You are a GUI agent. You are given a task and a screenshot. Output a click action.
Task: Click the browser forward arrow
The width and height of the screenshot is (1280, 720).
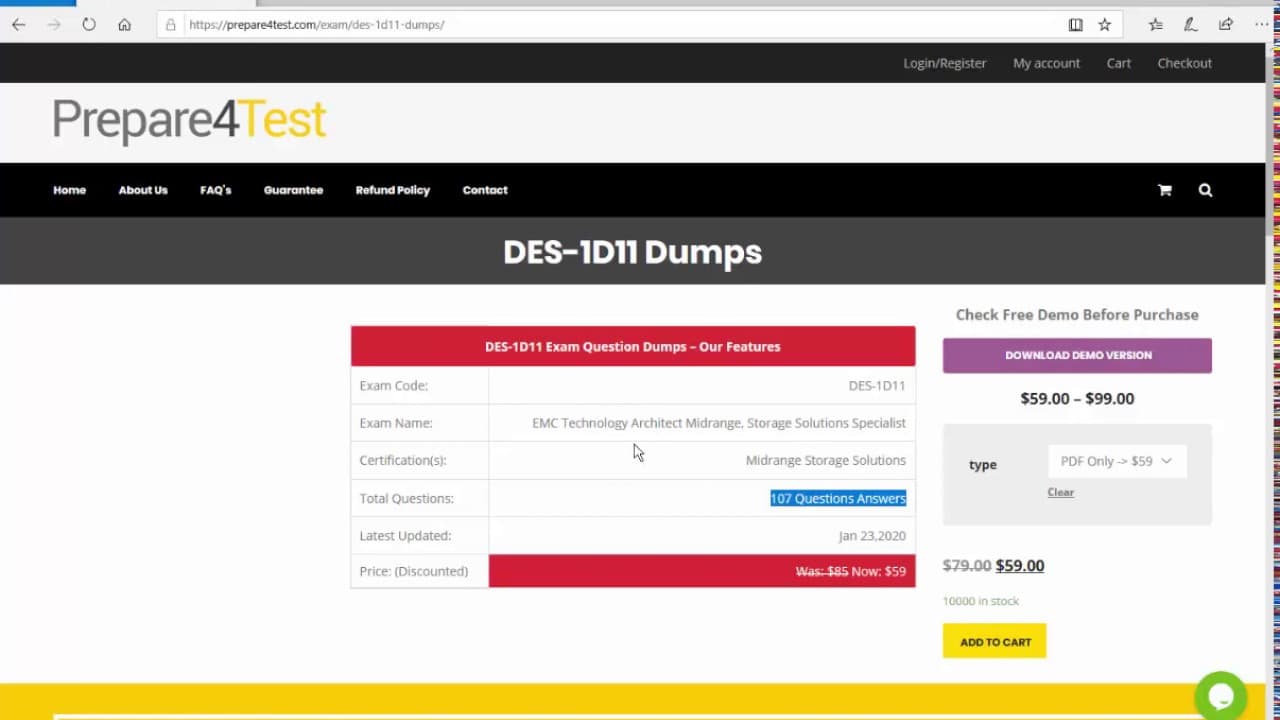tap(54, 24)
